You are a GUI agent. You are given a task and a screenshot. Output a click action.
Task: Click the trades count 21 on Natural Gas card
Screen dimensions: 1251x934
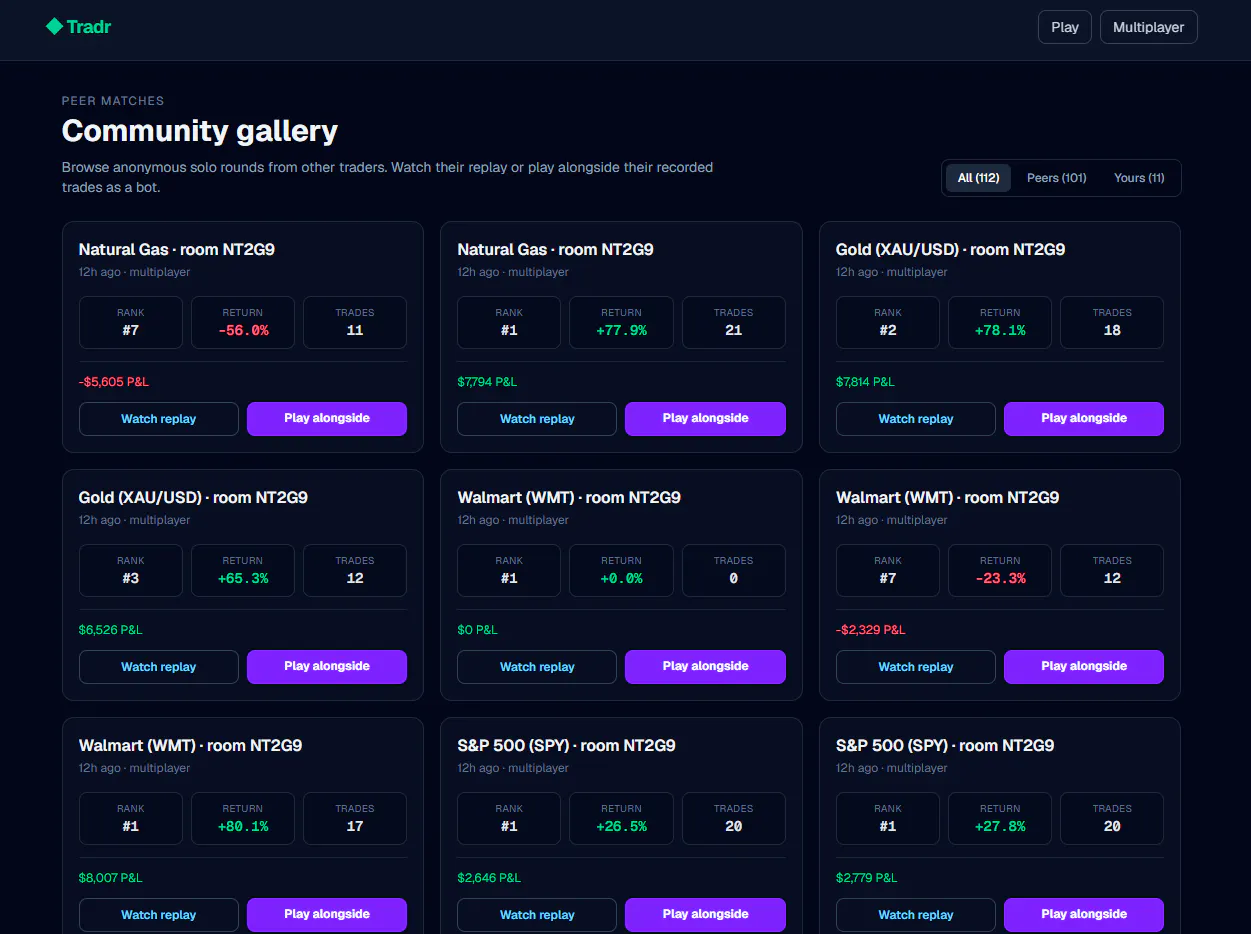click(x=734, y=330)
